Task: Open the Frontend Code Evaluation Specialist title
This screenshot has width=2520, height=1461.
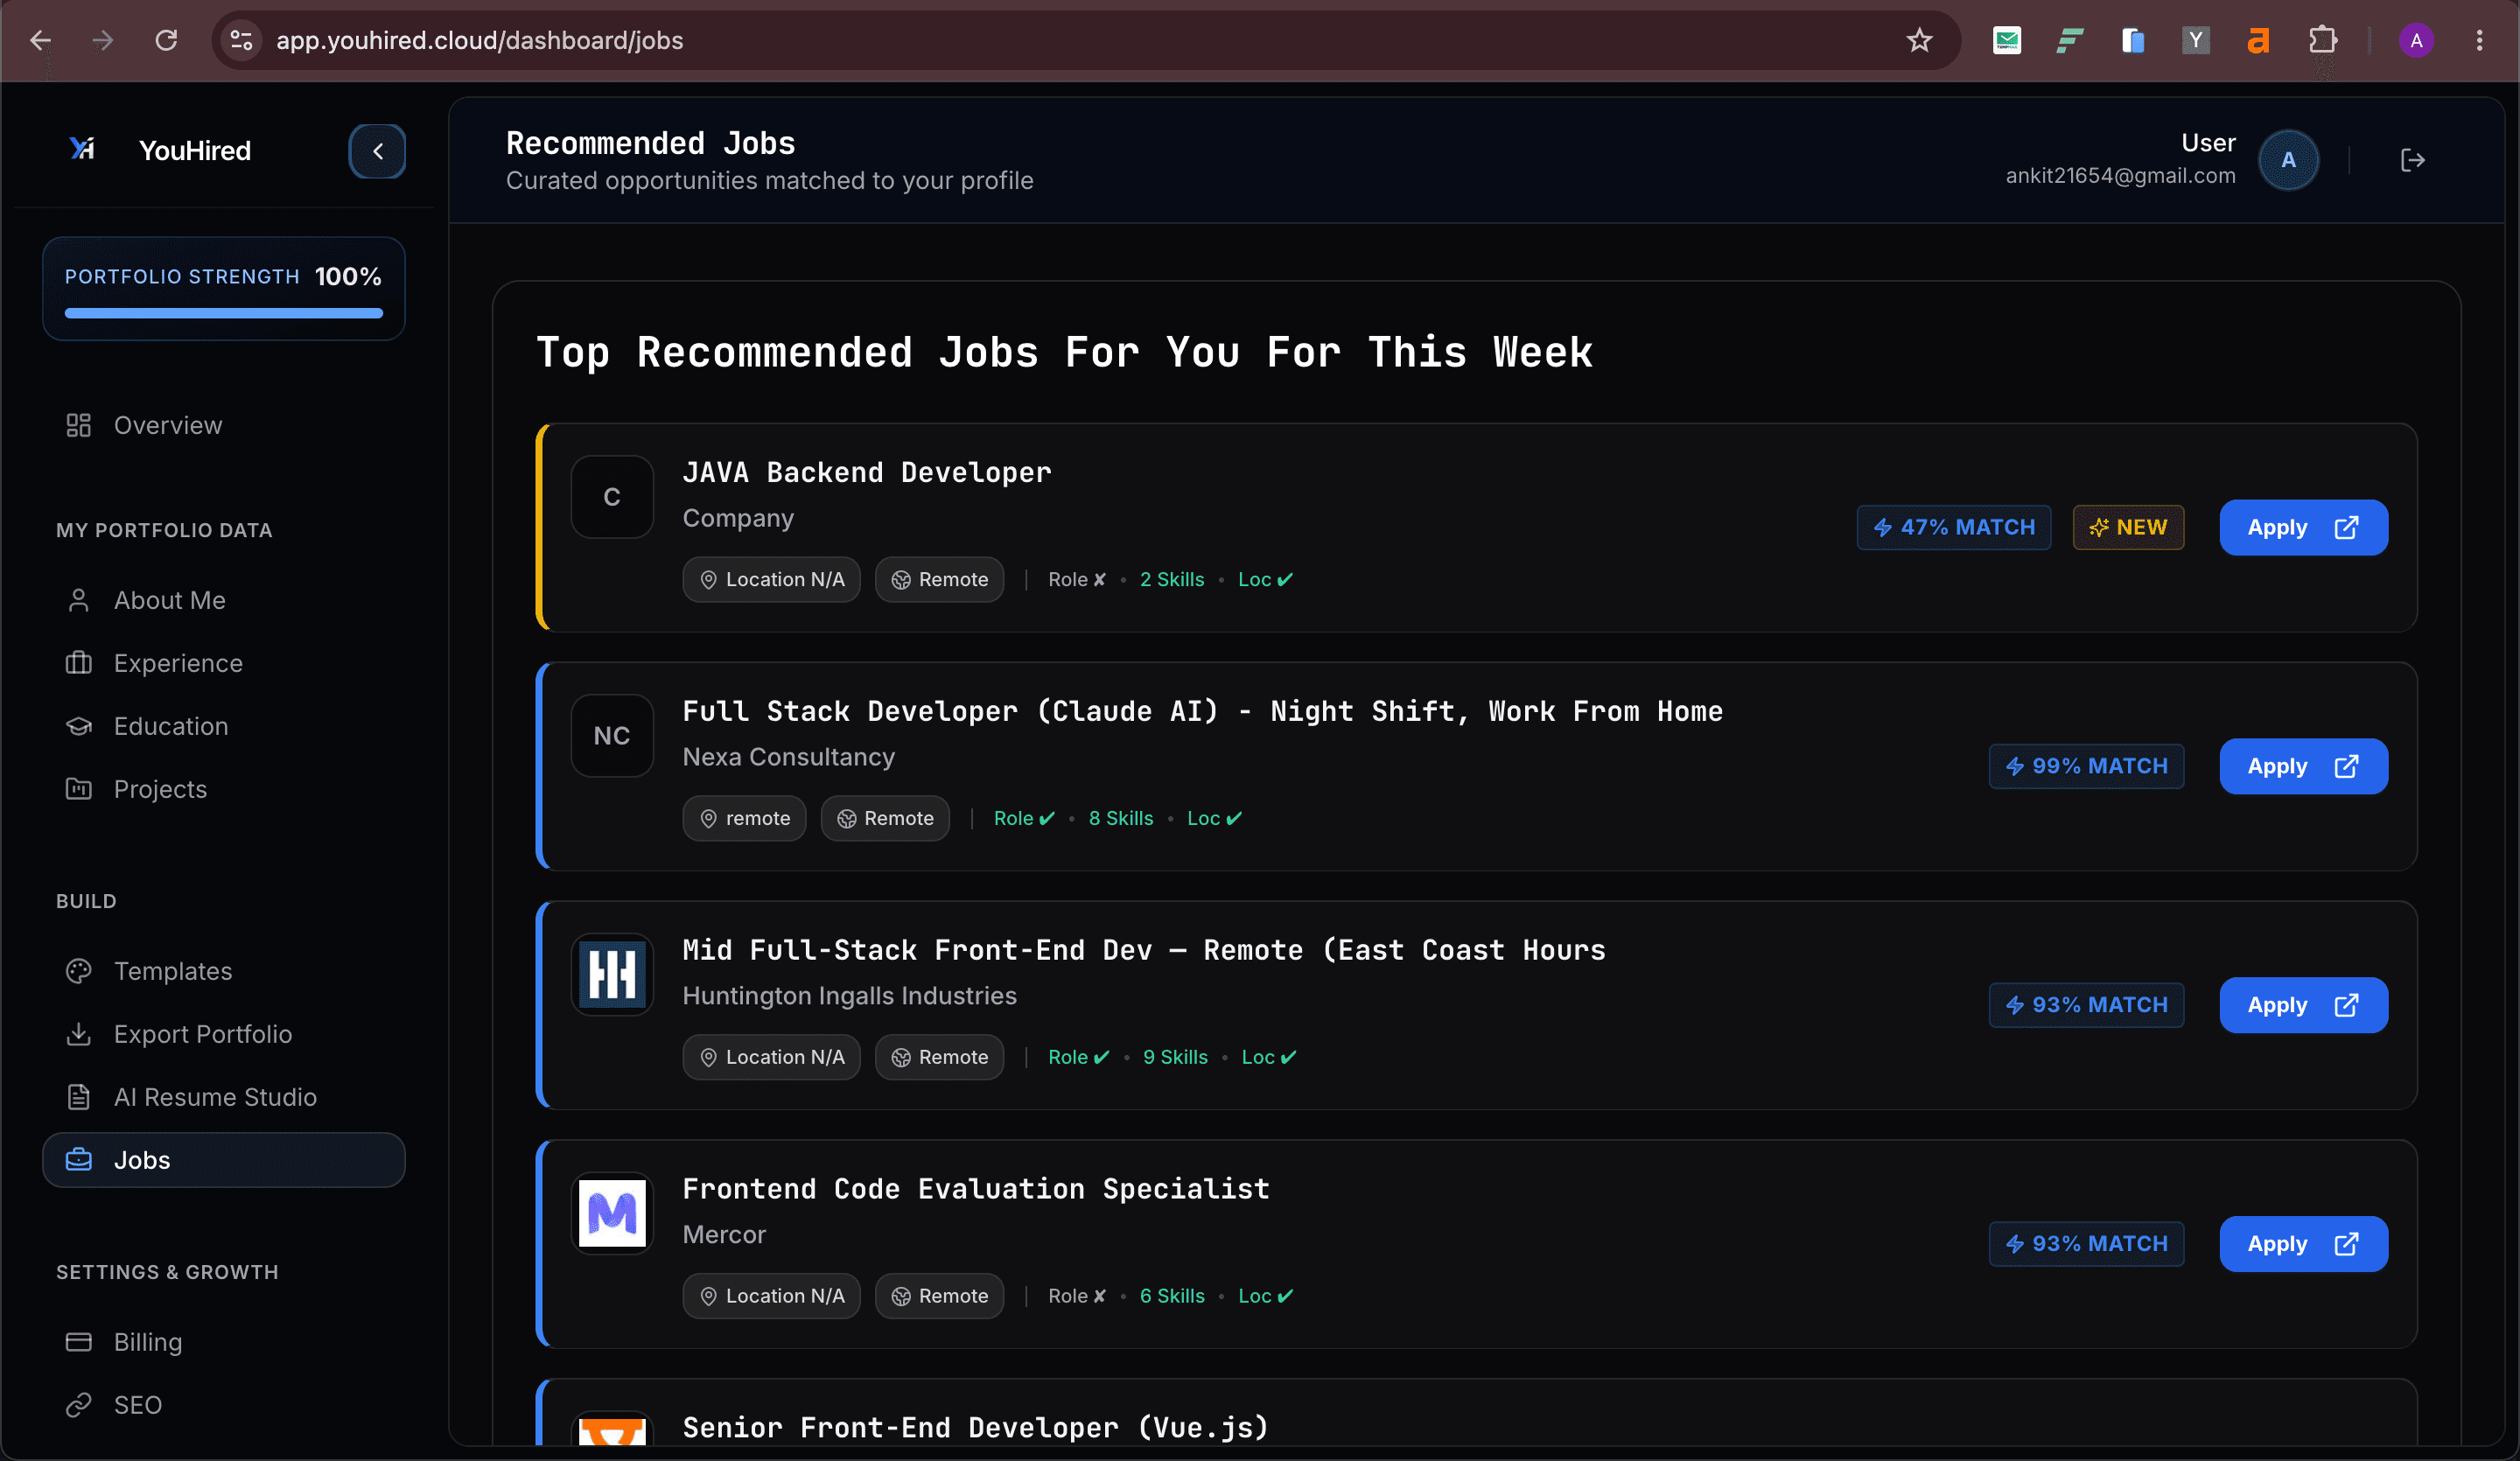Action: [x=976, y=1189]
